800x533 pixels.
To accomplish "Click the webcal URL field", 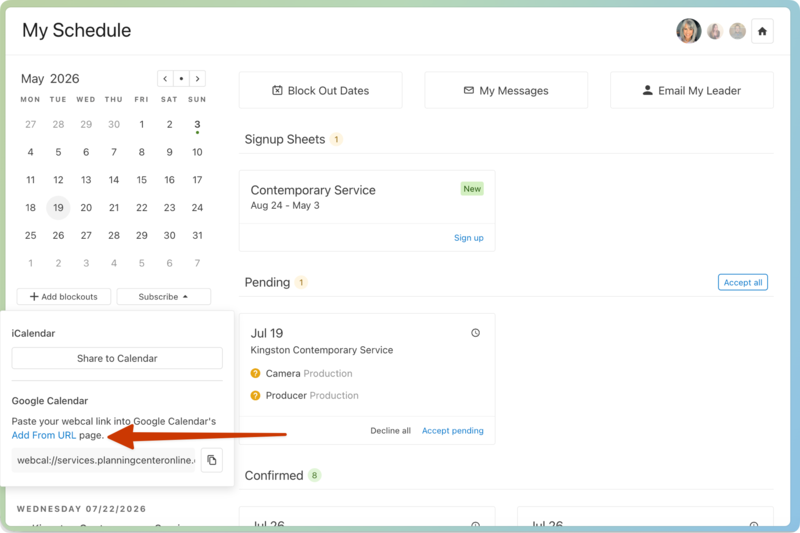I will pos(104,460).
